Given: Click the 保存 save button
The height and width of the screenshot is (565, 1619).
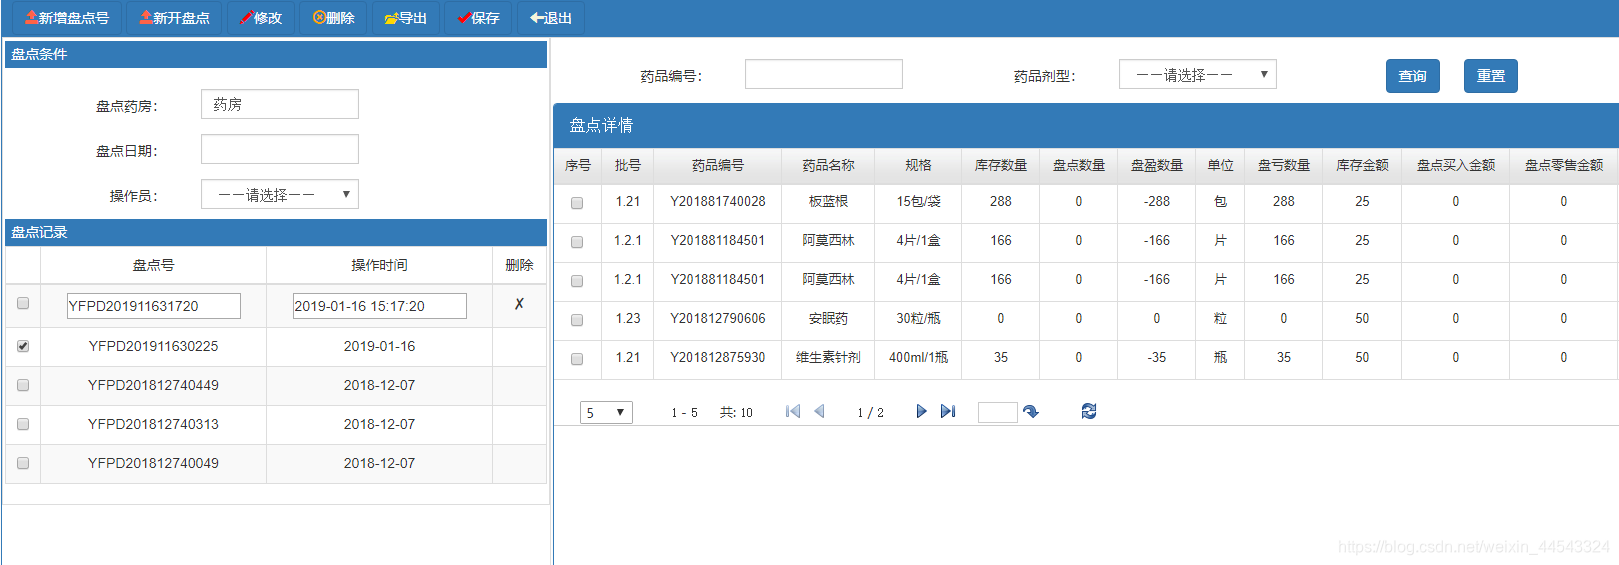Looking at the screenshot, I should (478, 18).
